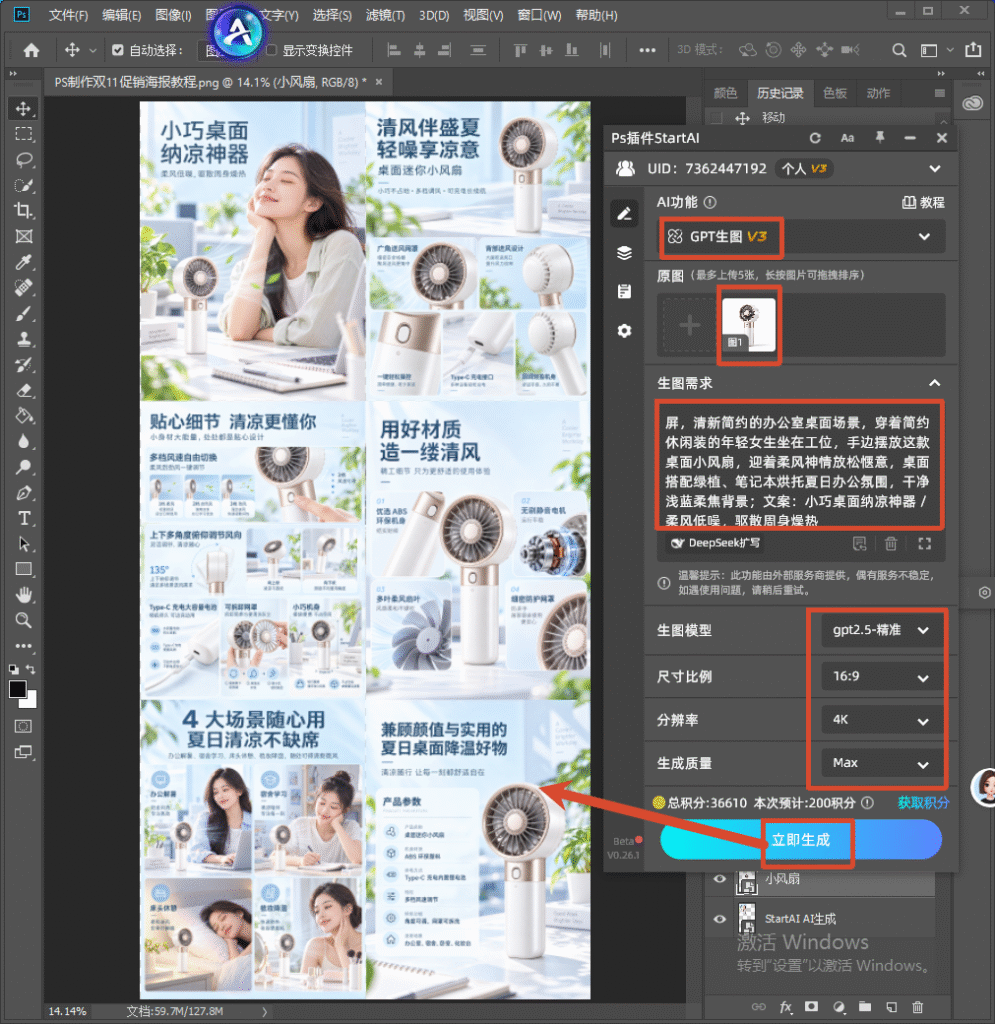The width and height of the screenshot is (995, 1024).
Task: Open the GPT生图 AI function dropdown
Action: [x=801, y=236]
